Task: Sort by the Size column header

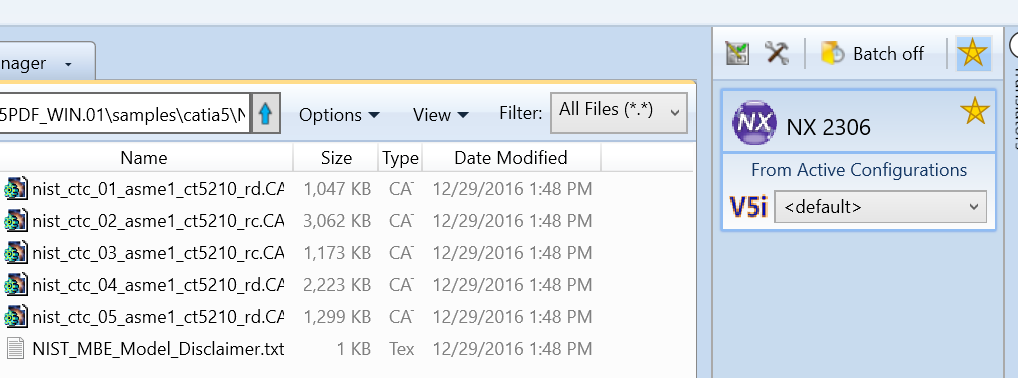Action: point(336,158)
